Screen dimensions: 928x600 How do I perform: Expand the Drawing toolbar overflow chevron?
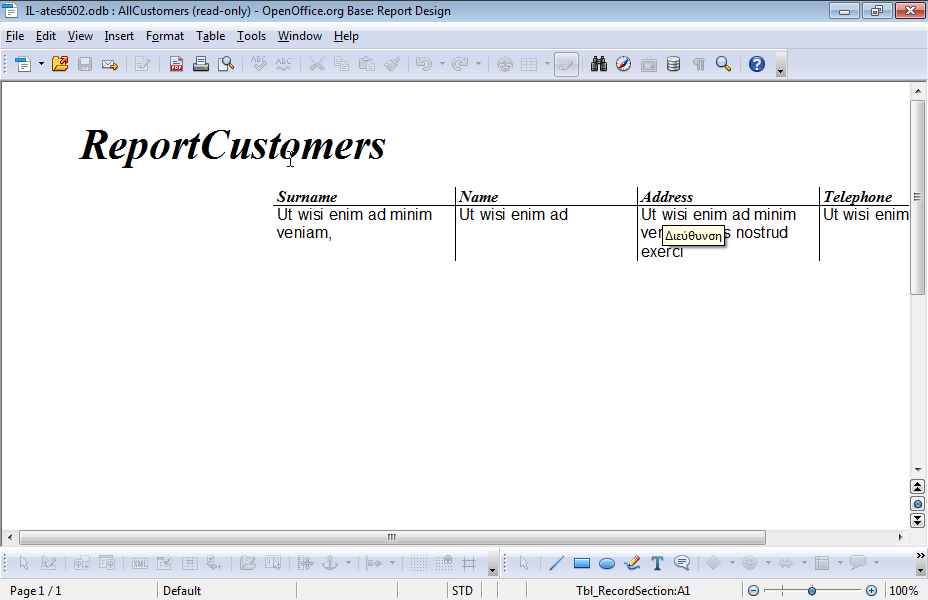920,556
